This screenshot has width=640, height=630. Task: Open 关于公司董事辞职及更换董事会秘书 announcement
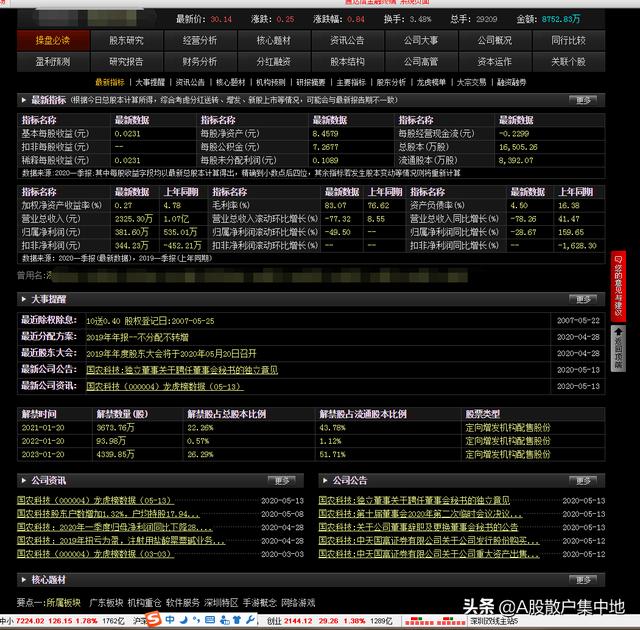[x=418, y=527]
